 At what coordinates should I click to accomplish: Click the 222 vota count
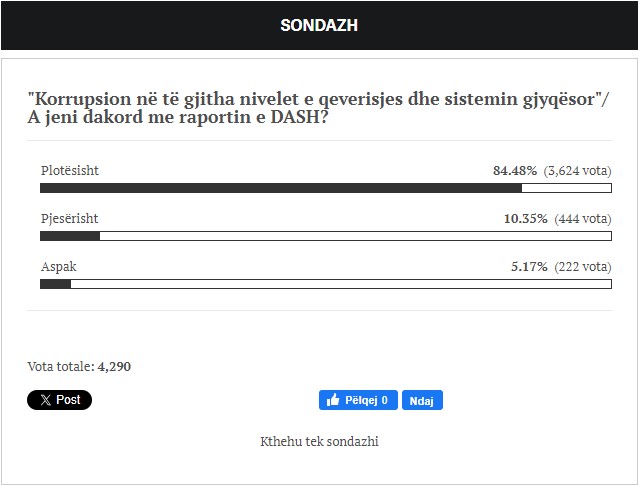pos(581,267)
